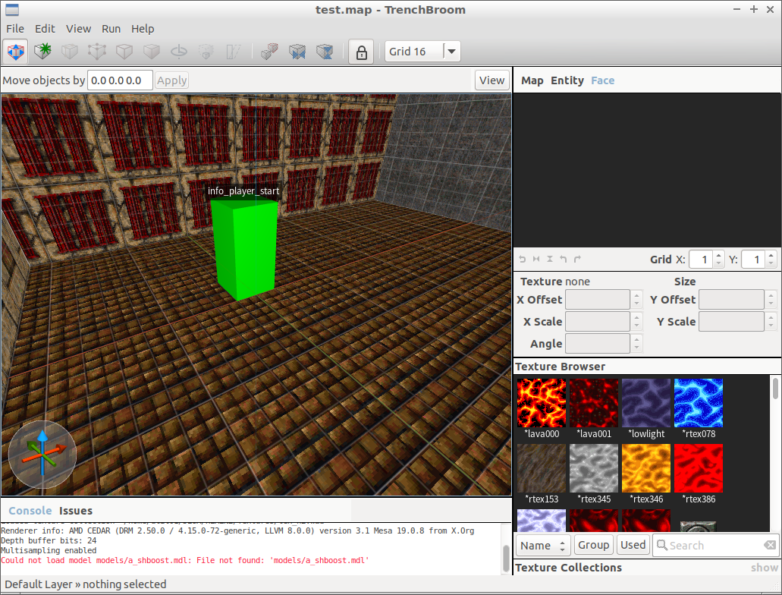Image resolution: width=782 pixels, height=595 pixels.
Task: Switch to the Face inspector tab
Action: click(x=602, y=80)
